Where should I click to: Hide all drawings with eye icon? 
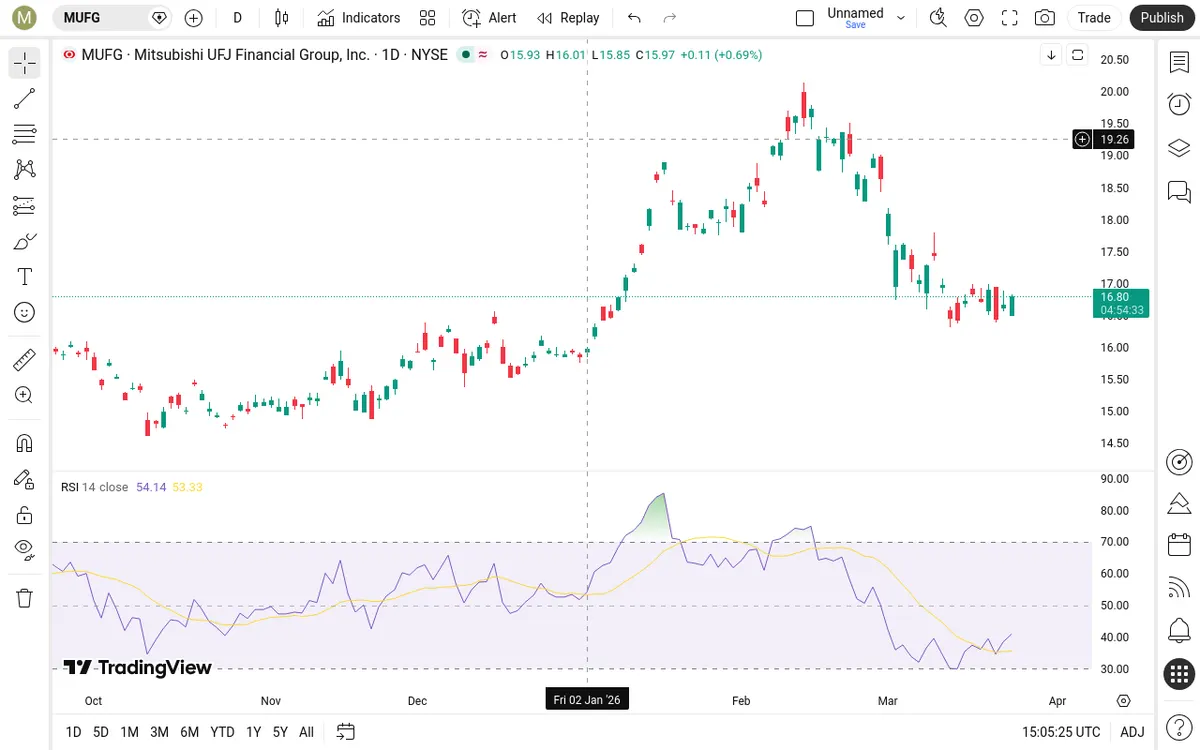[x=25, y=550]
